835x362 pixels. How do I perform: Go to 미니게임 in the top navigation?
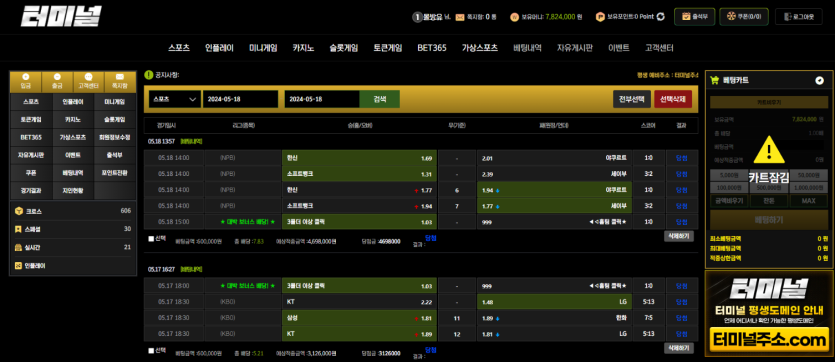263,47
